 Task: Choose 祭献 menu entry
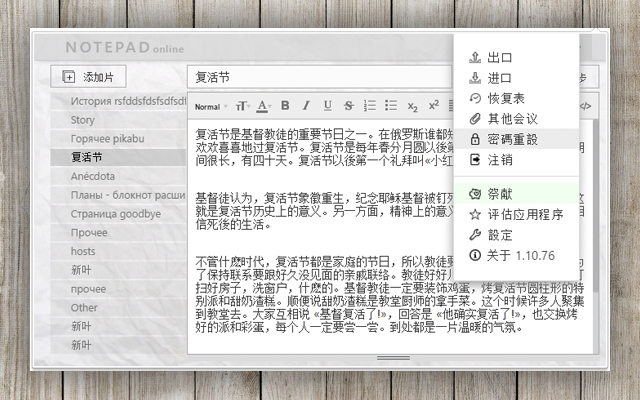click(x=516, y=194)
